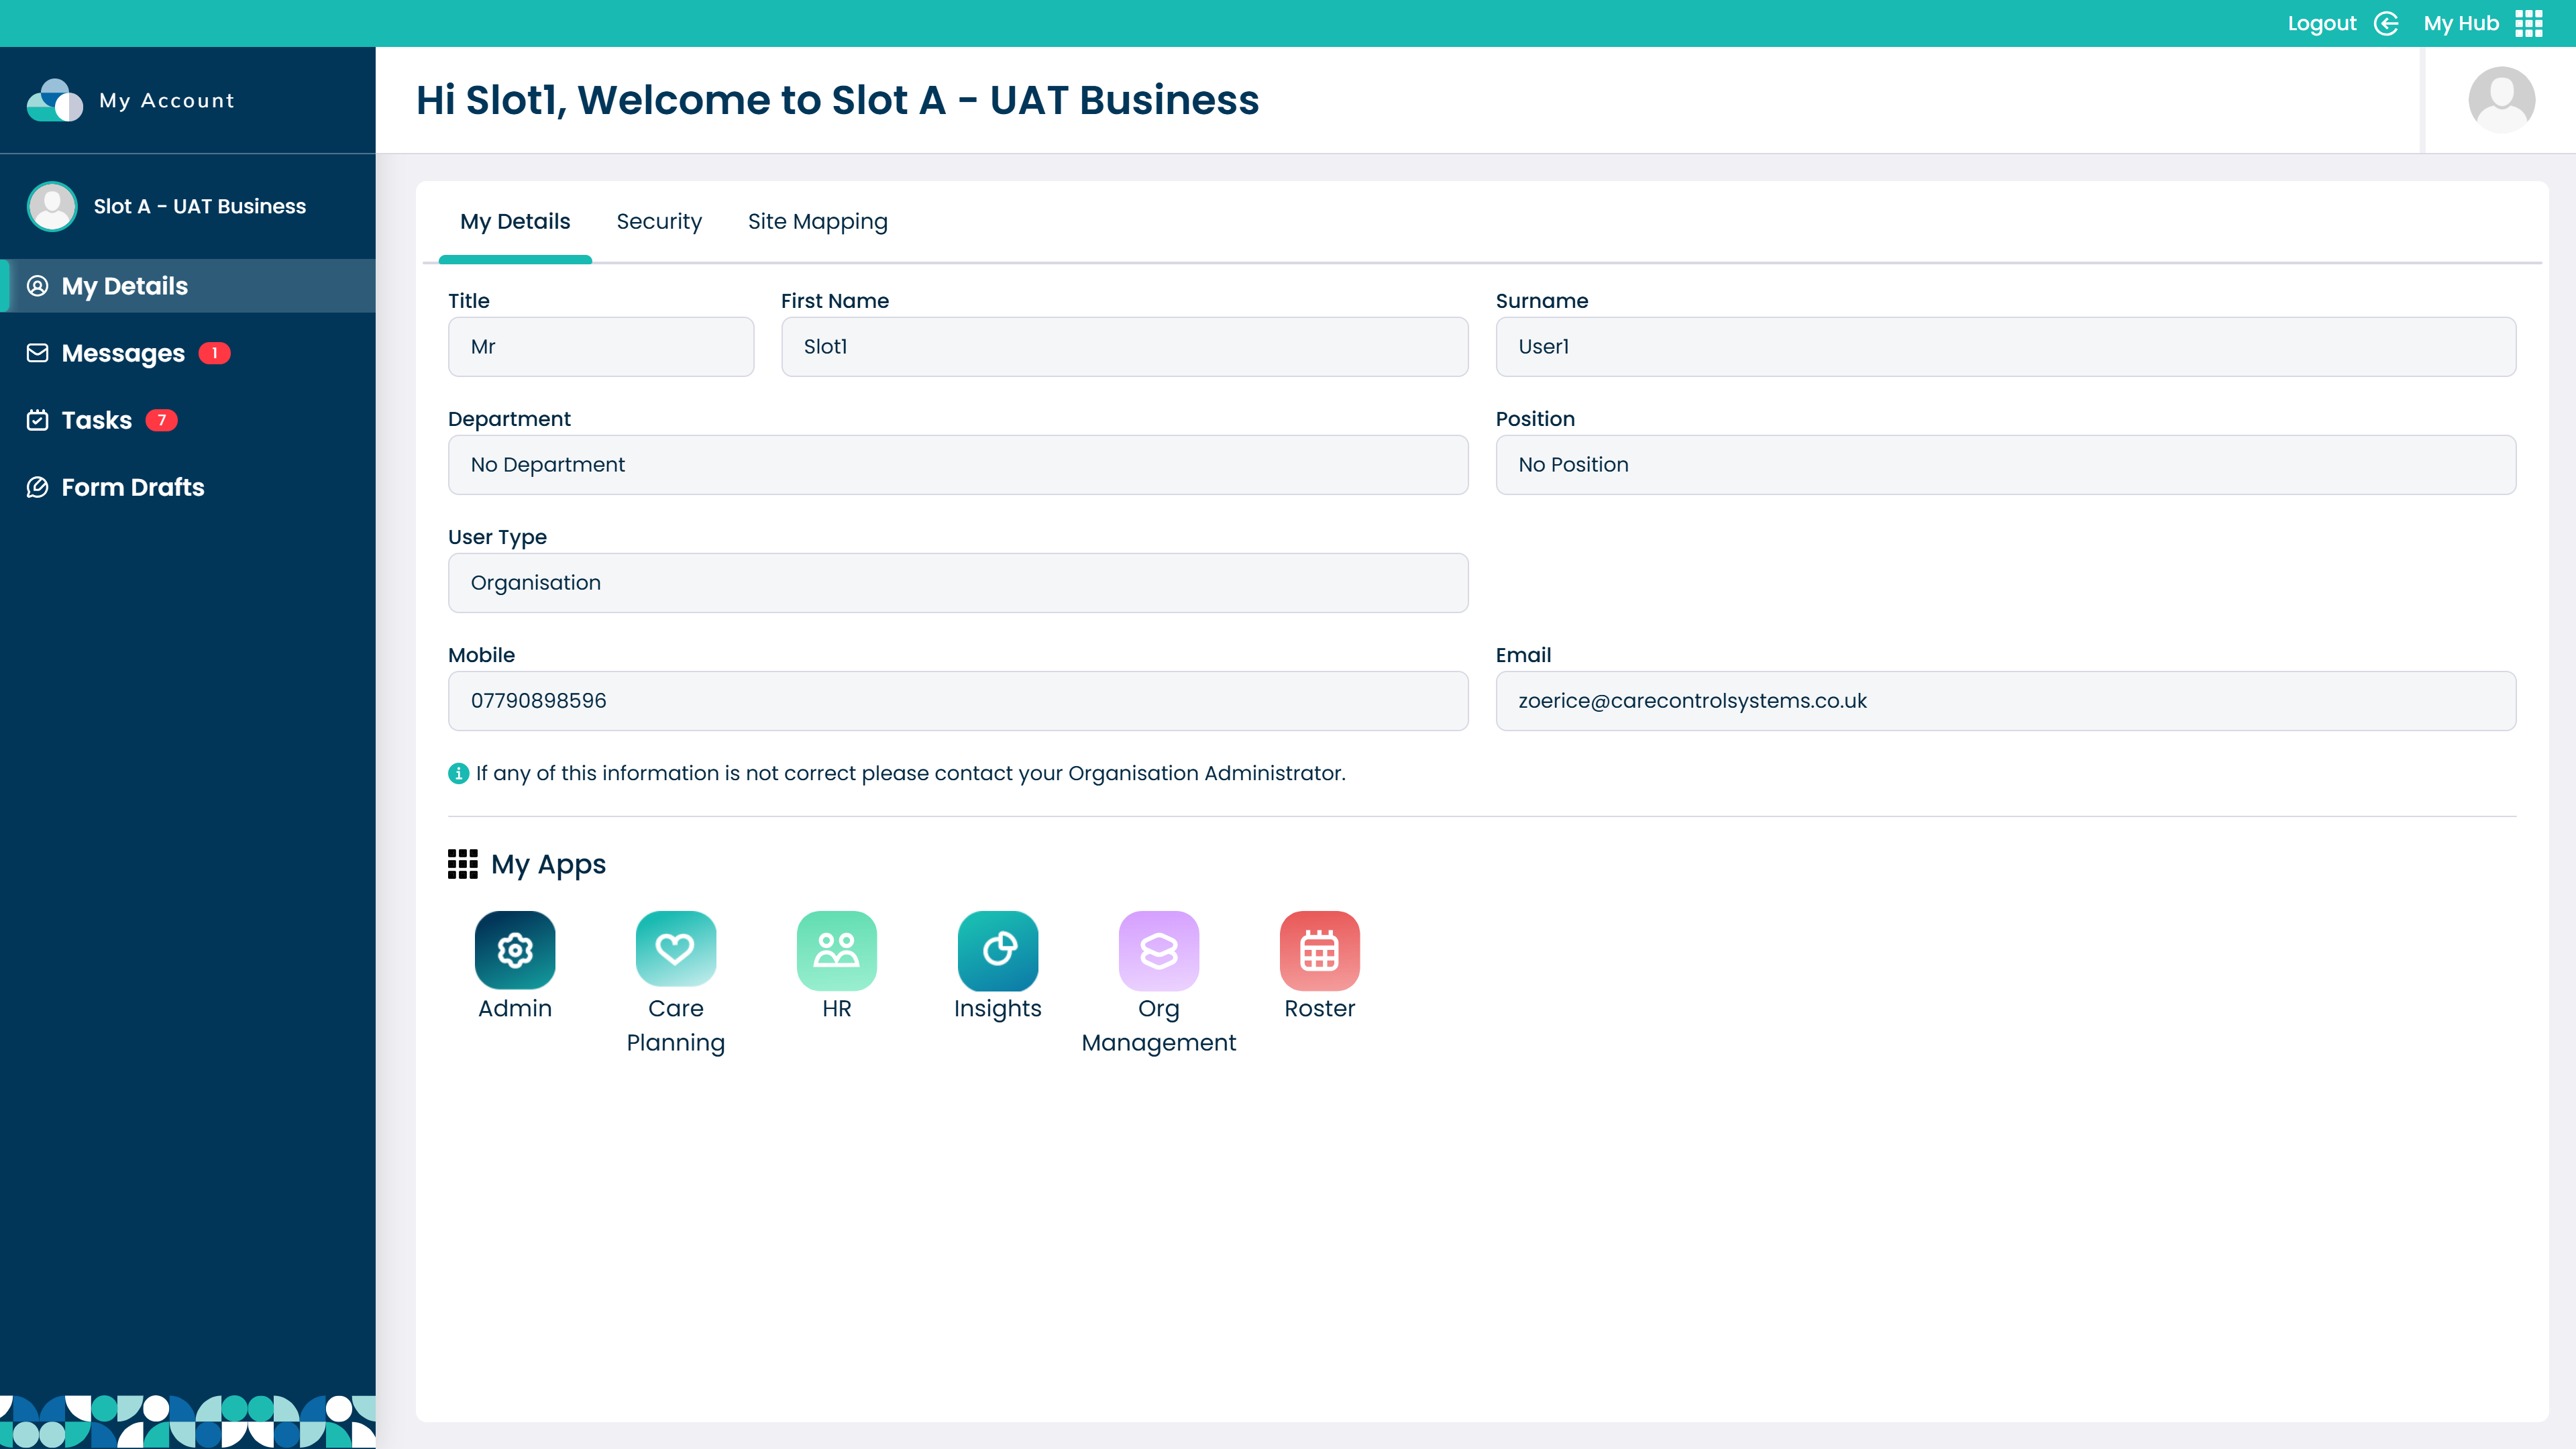Image resolution: width=2576 pixels, height=1449 pixels.
Task: Click Logout in the top bar
Action: (2322, 22)
